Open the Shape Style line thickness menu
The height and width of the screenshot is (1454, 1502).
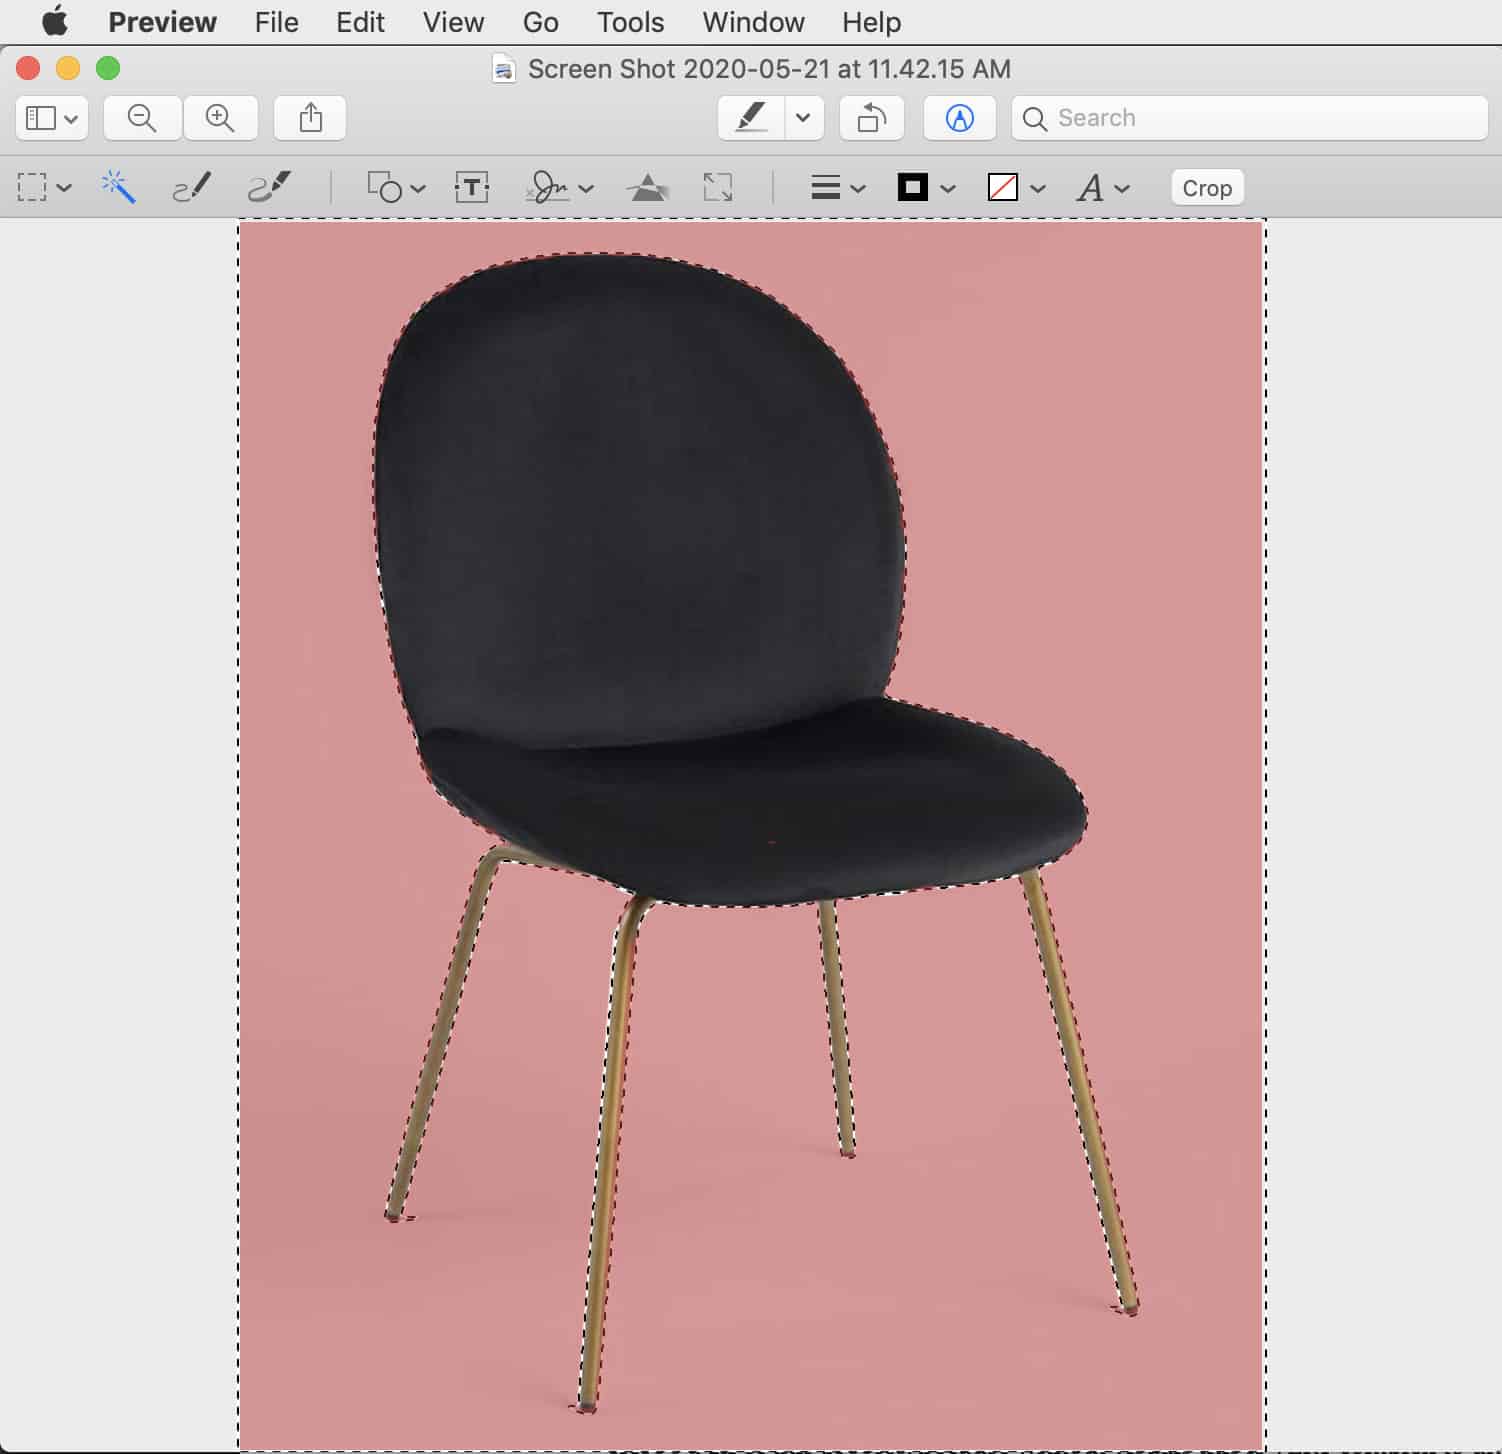tap(825, 187)
